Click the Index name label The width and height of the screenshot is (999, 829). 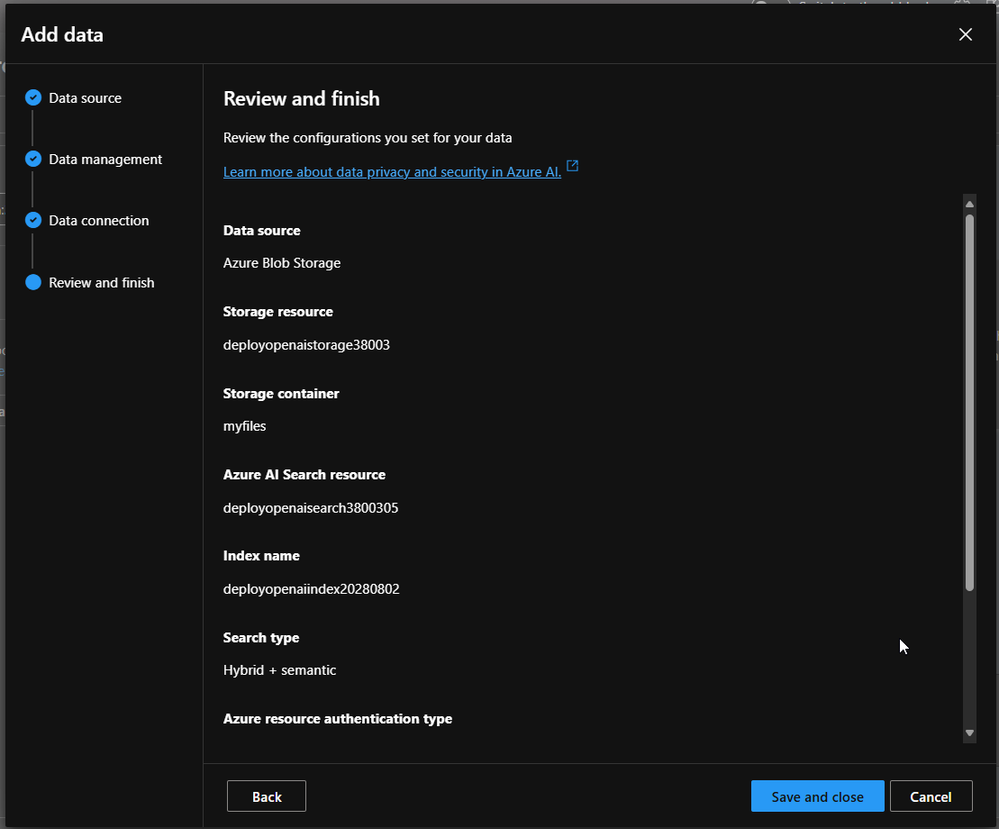point(261,556)
